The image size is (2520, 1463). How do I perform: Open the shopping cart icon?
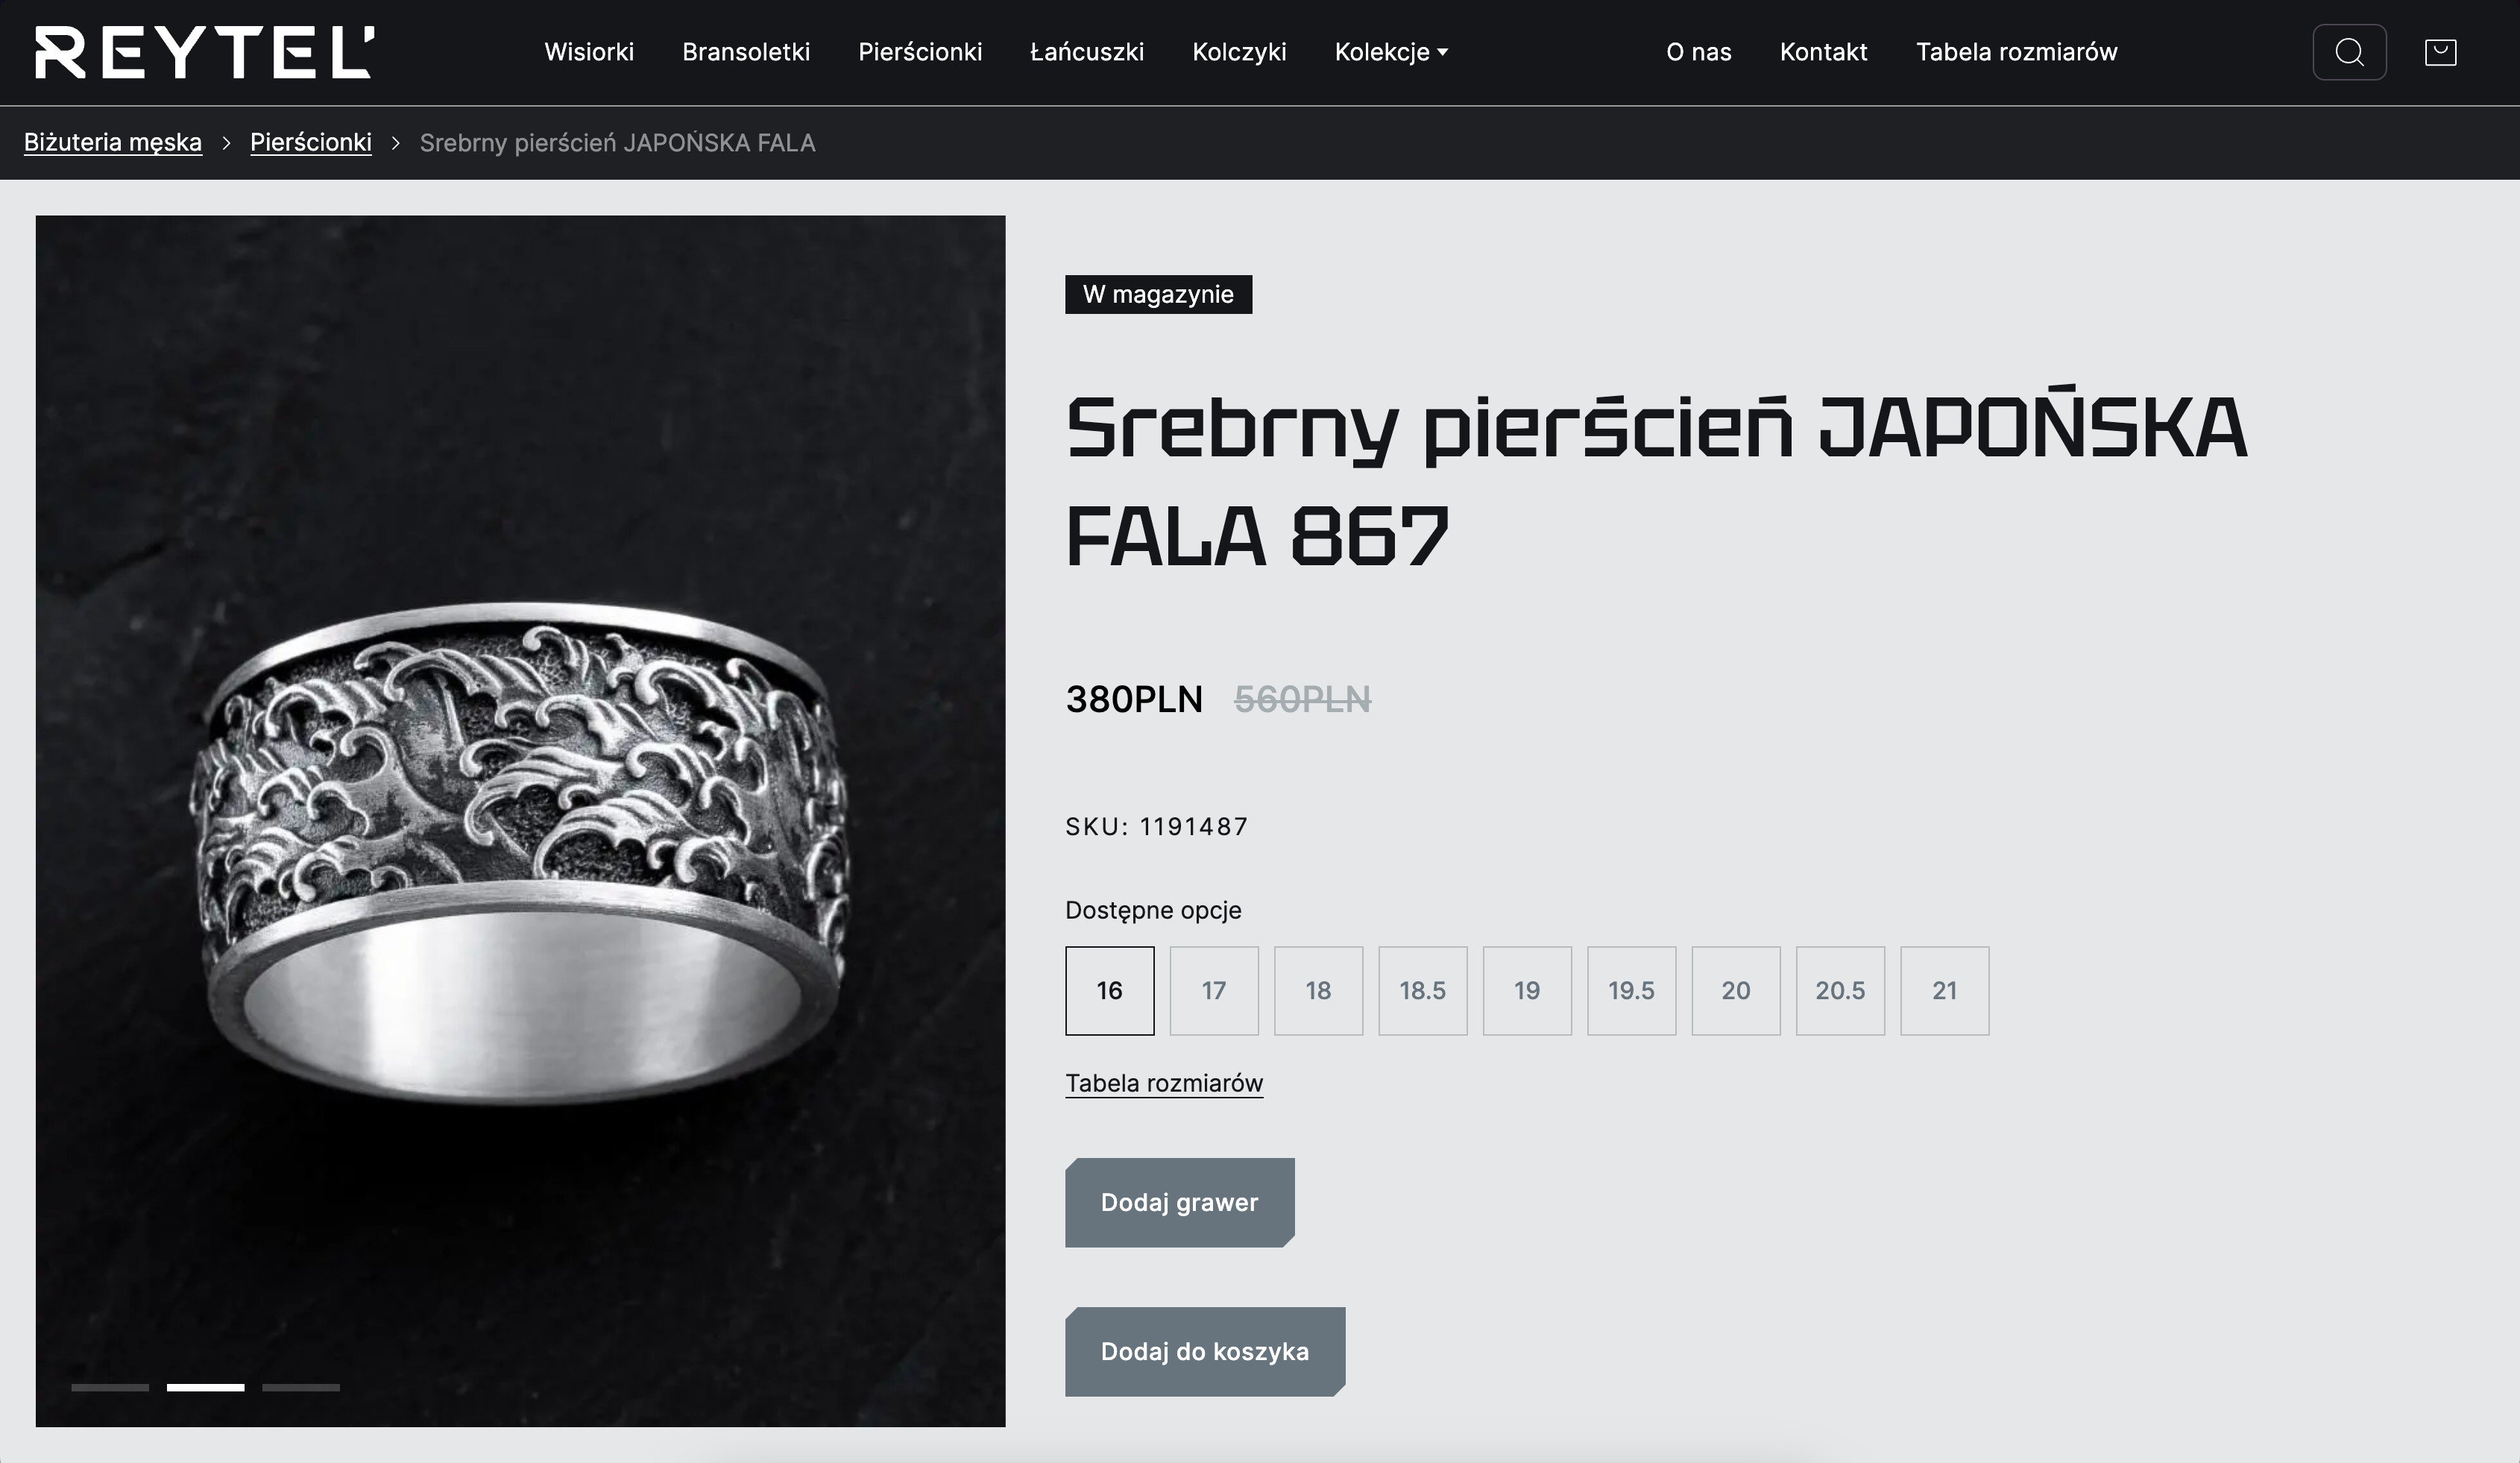(x=2441, y=52)
